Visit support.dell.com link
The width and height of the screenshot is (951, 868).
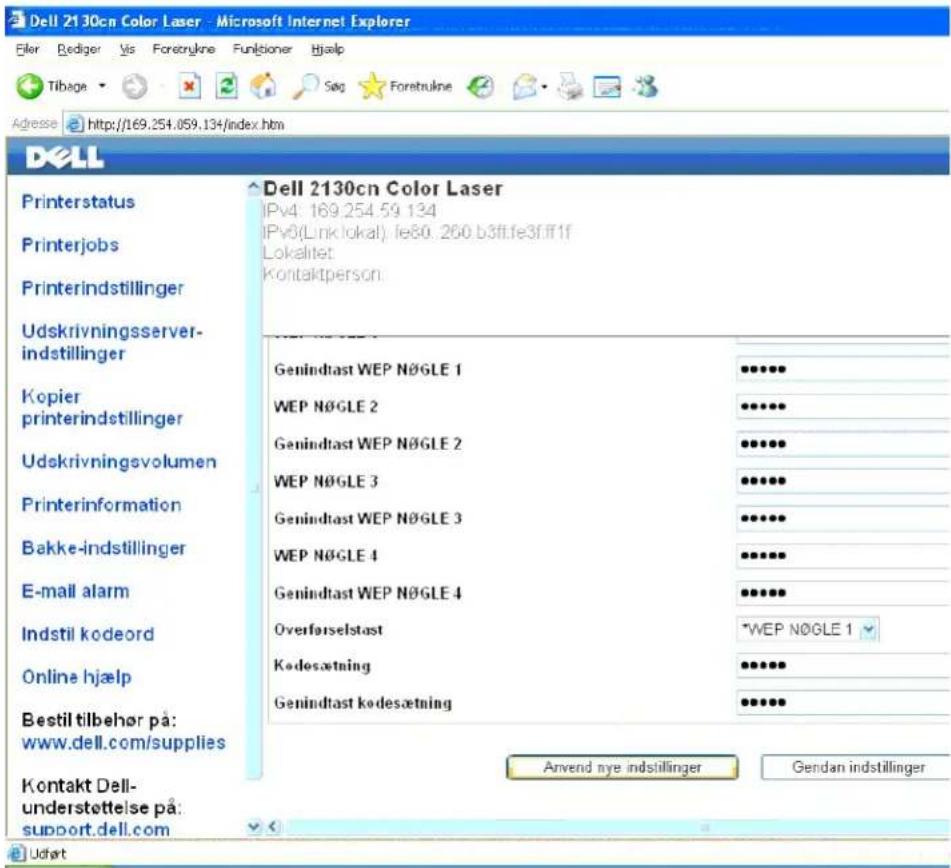[x=96, y=829]
